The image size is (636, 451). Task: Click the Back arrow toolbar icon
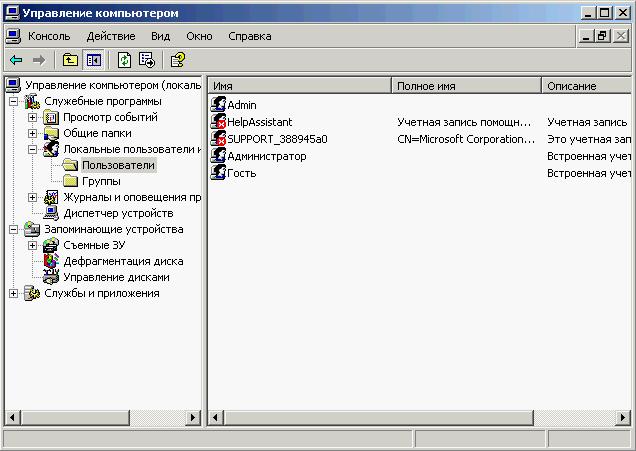(16, 60)
